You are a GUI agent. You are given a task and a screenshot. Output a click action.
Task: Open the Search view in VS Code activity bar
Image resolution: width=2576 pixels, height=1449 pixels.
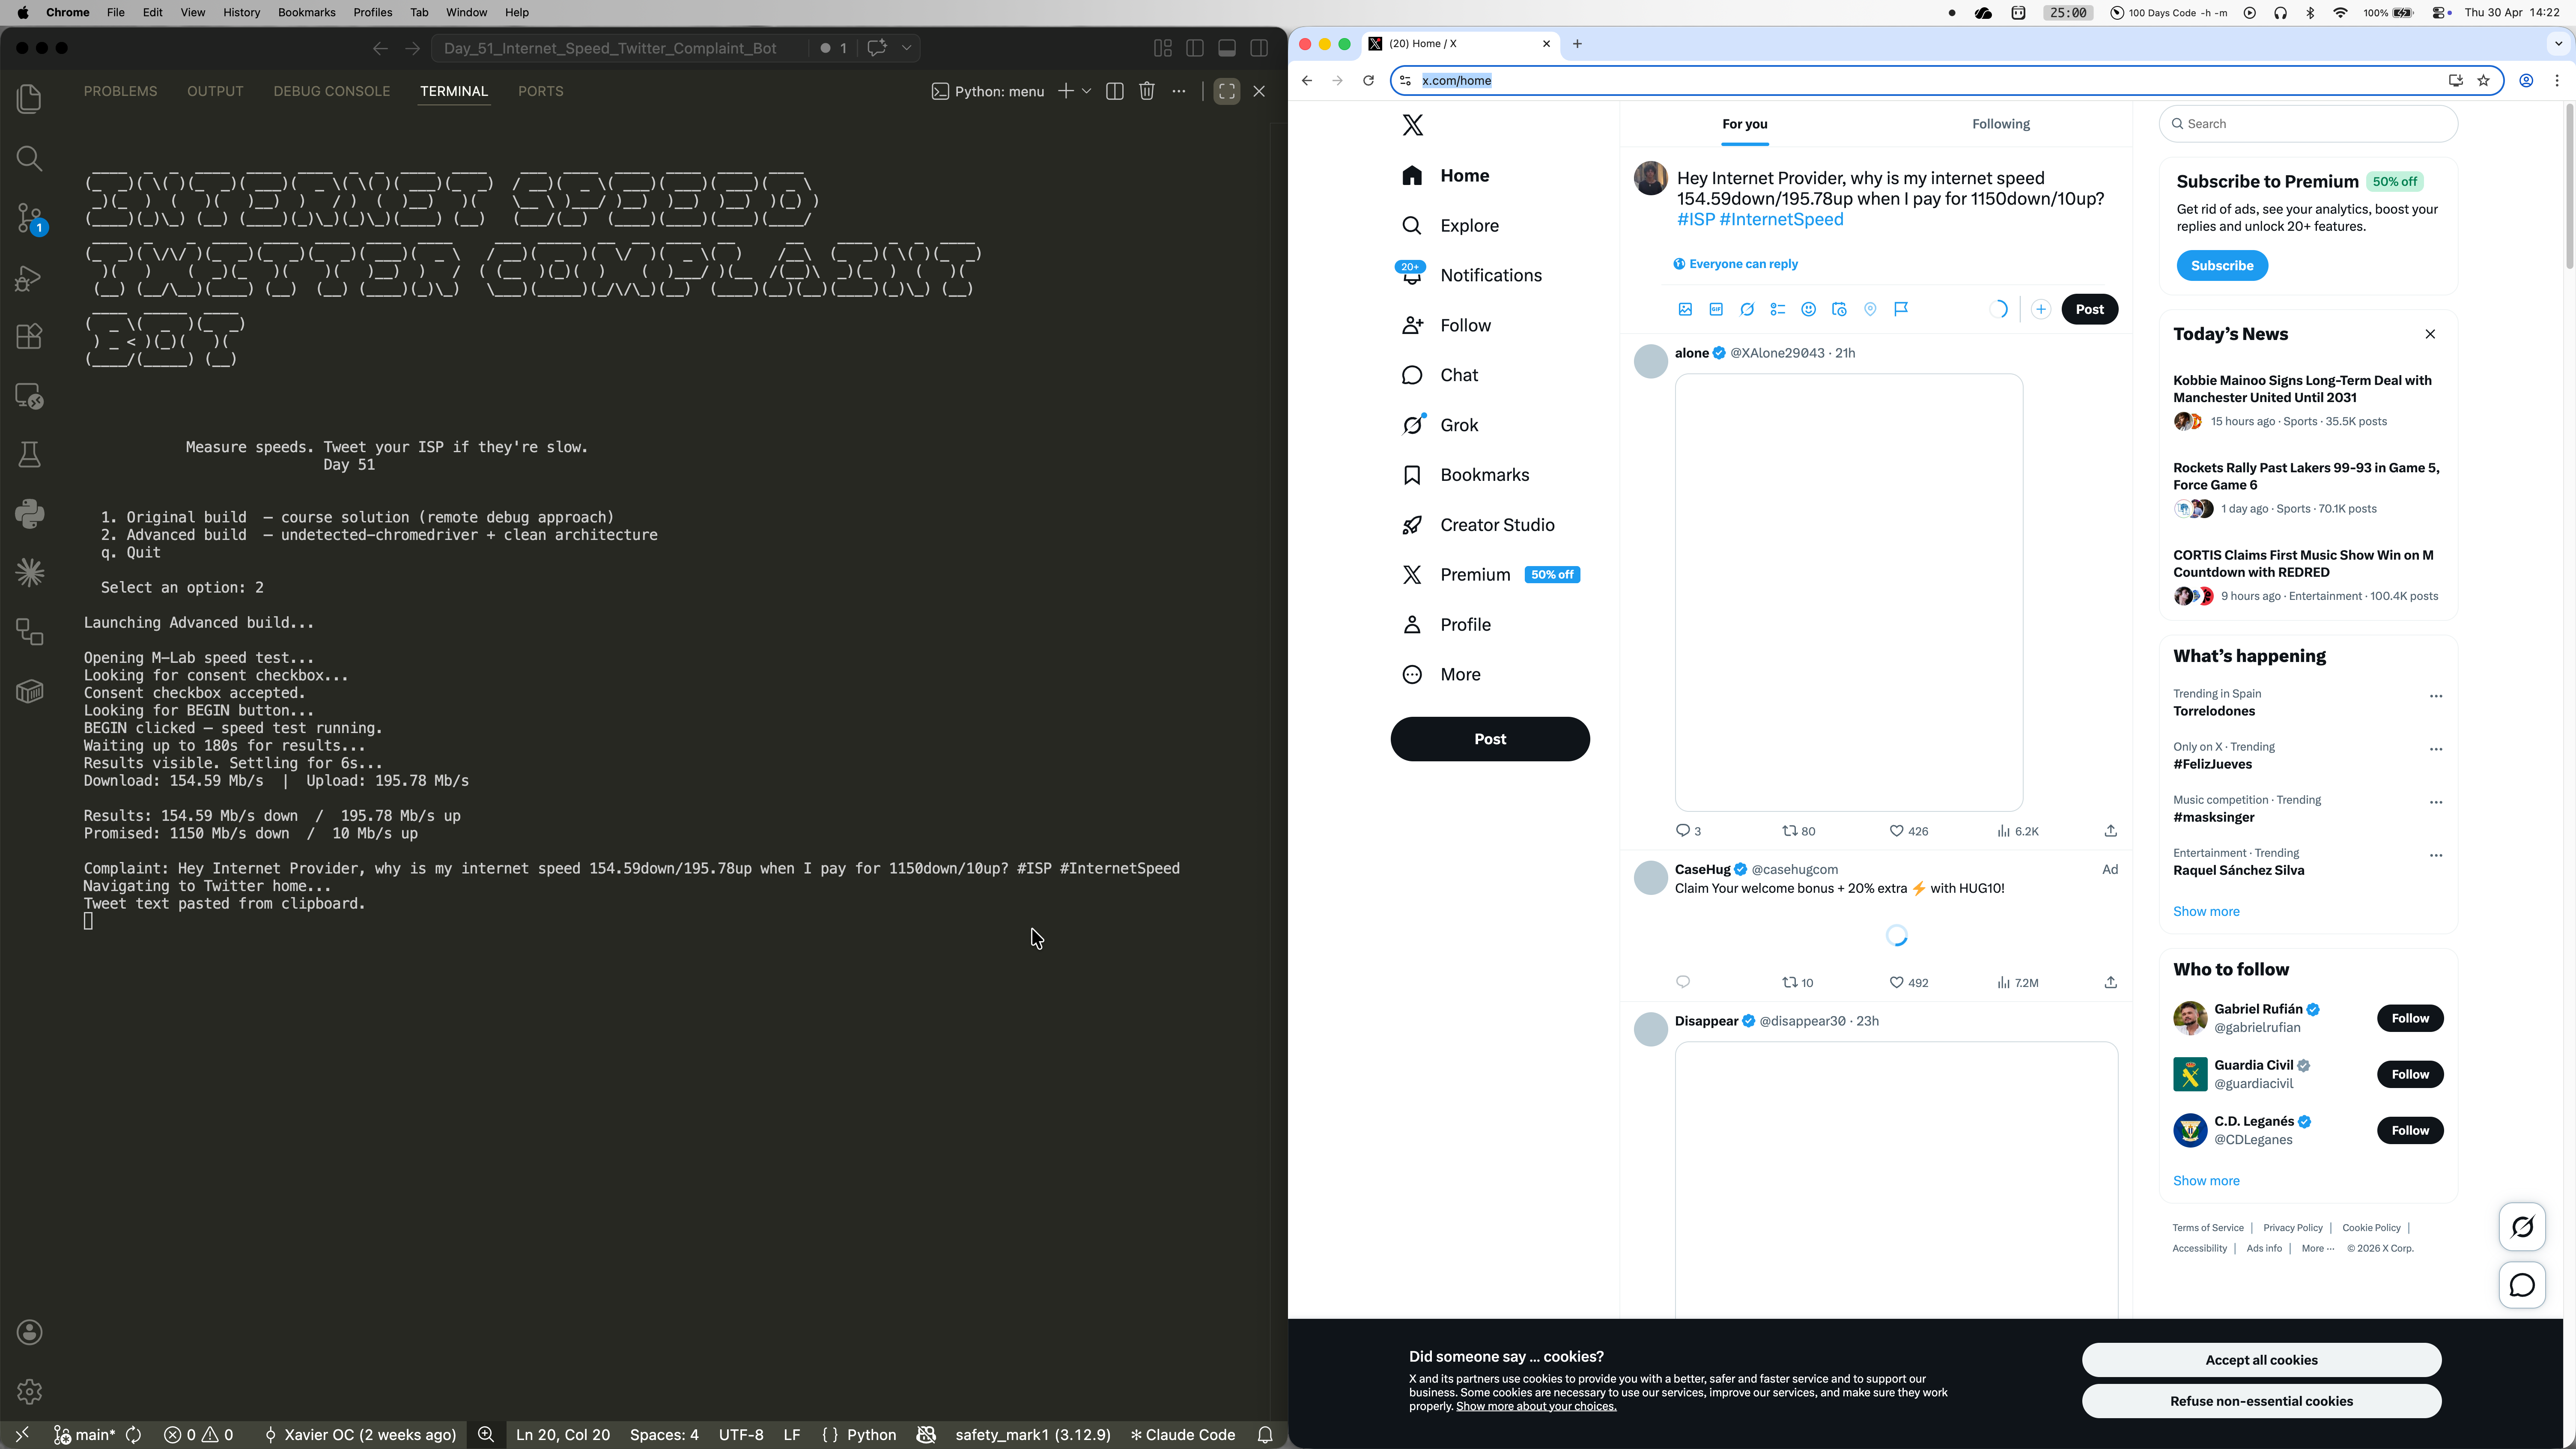click(x=29, y=158)
